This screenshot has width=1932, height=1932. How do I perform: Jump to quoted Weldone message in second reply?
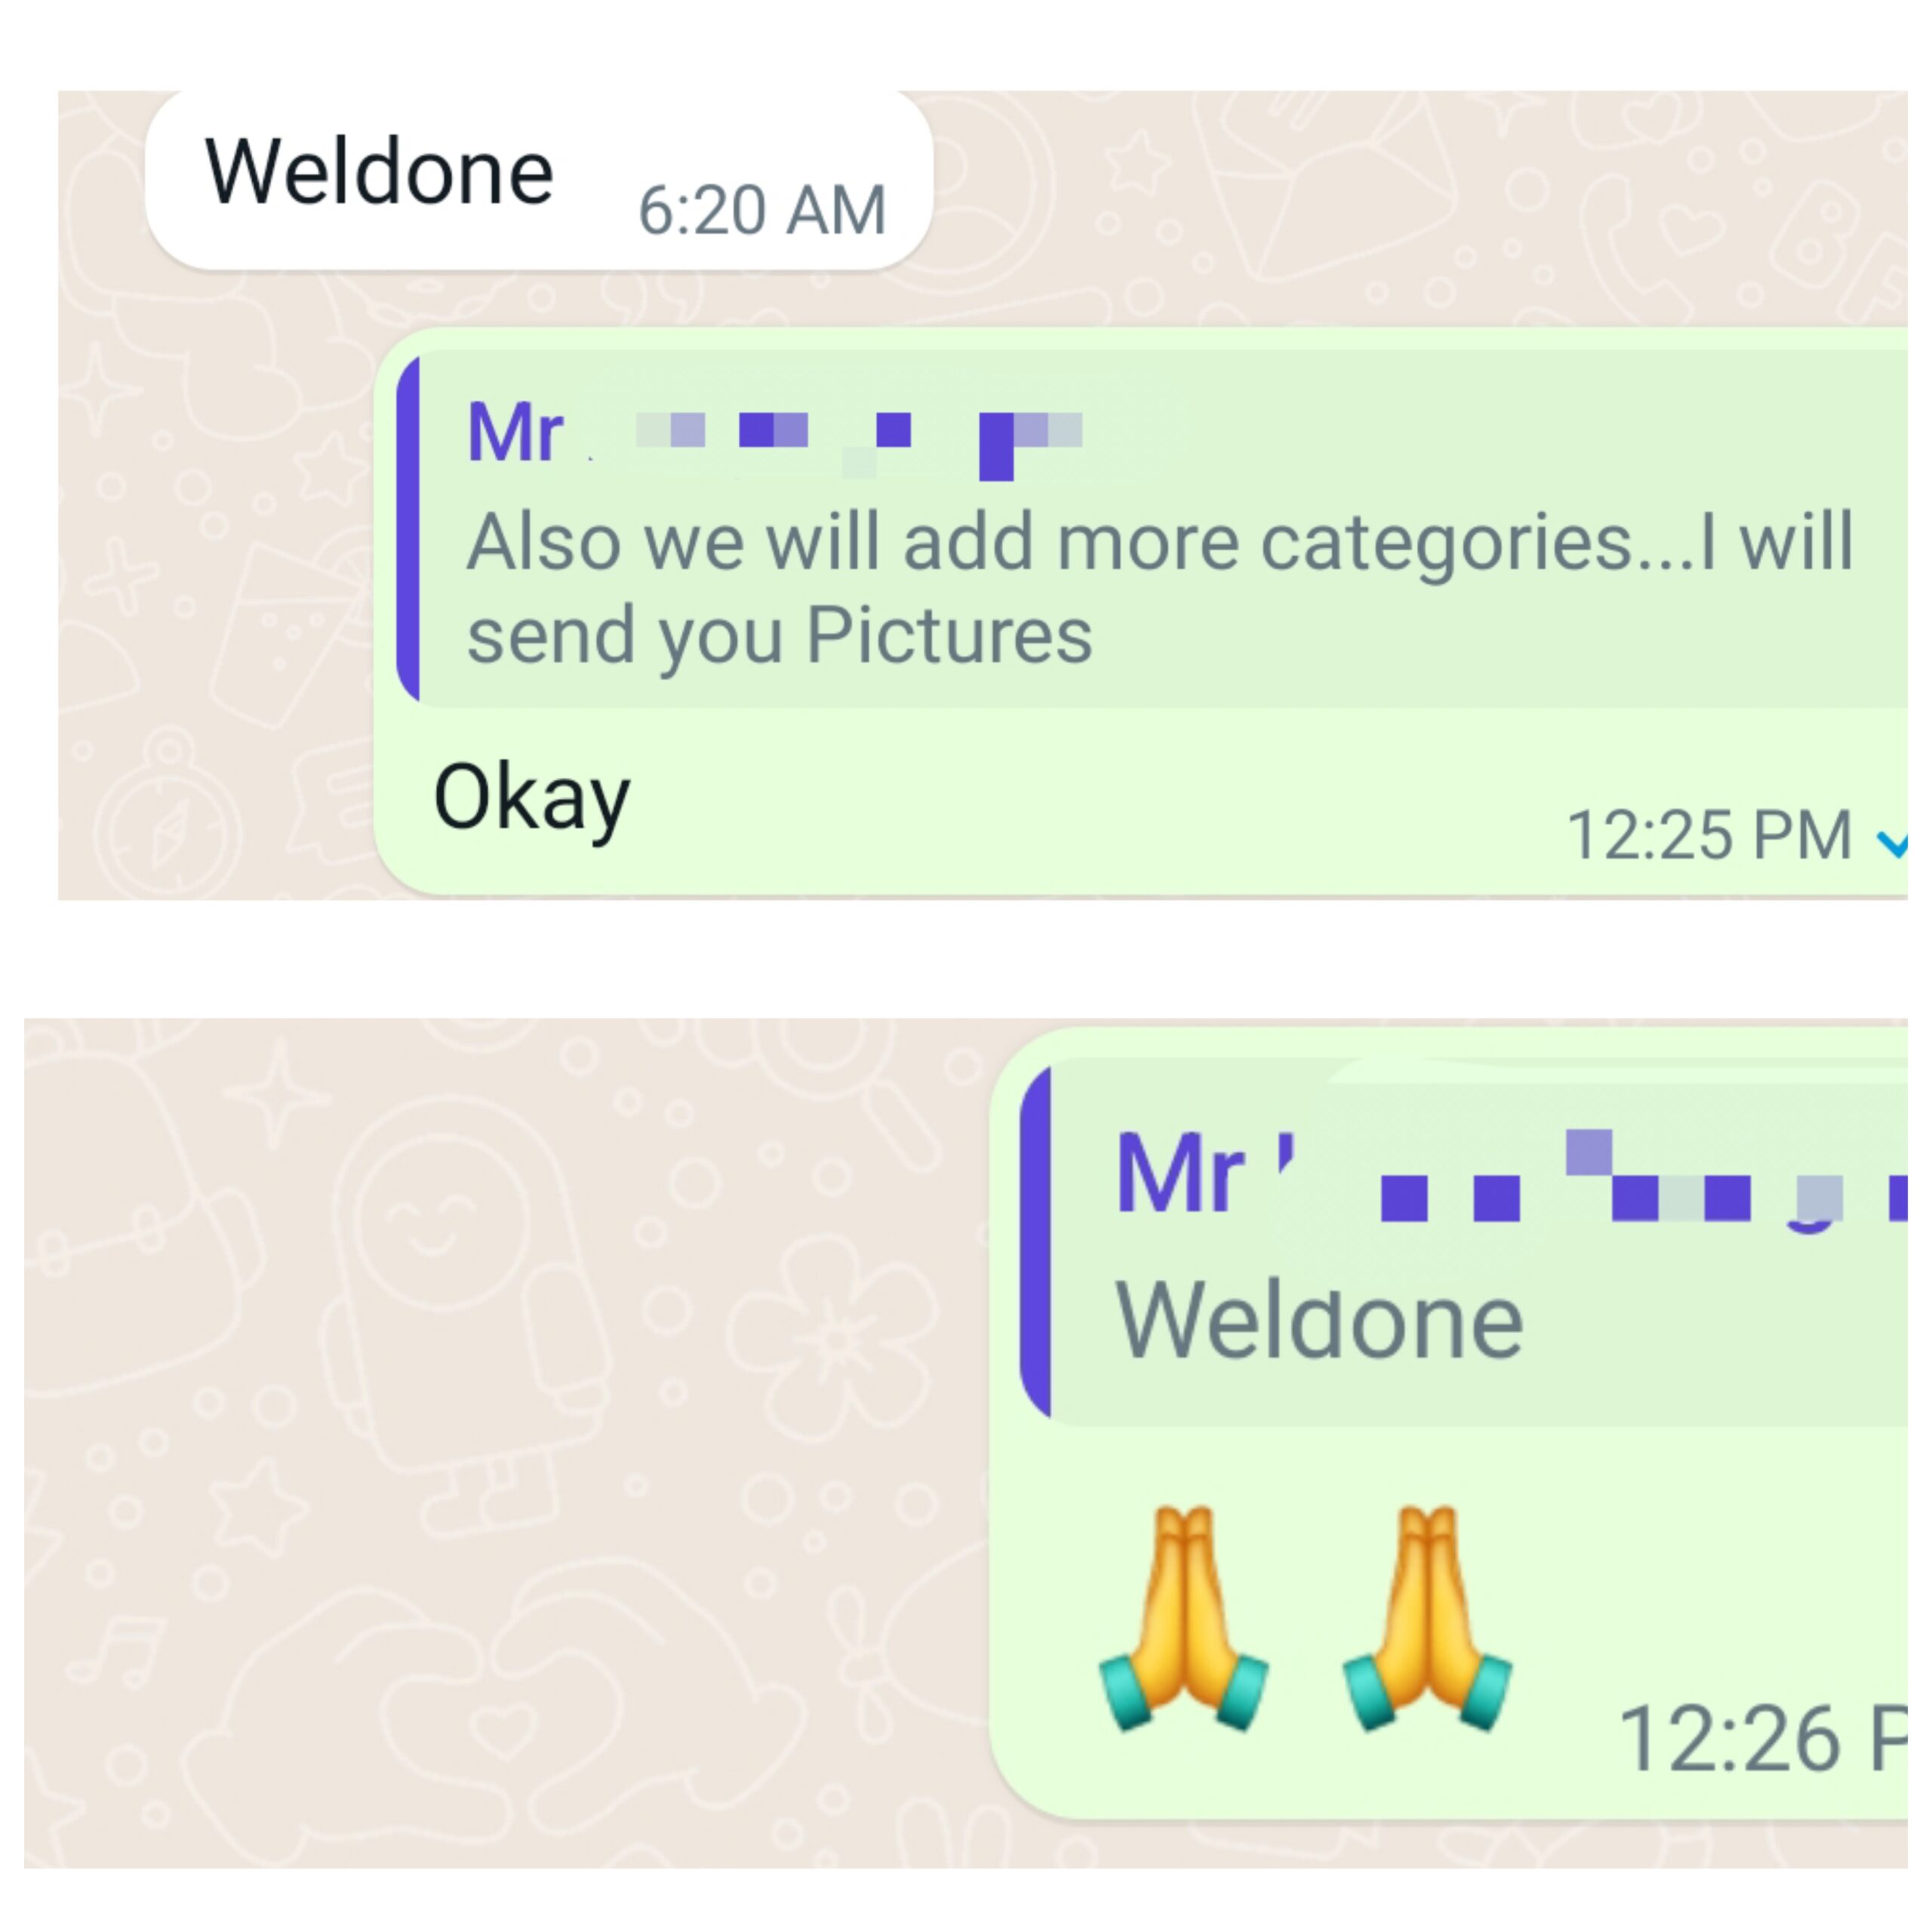pos(1464,1243)
